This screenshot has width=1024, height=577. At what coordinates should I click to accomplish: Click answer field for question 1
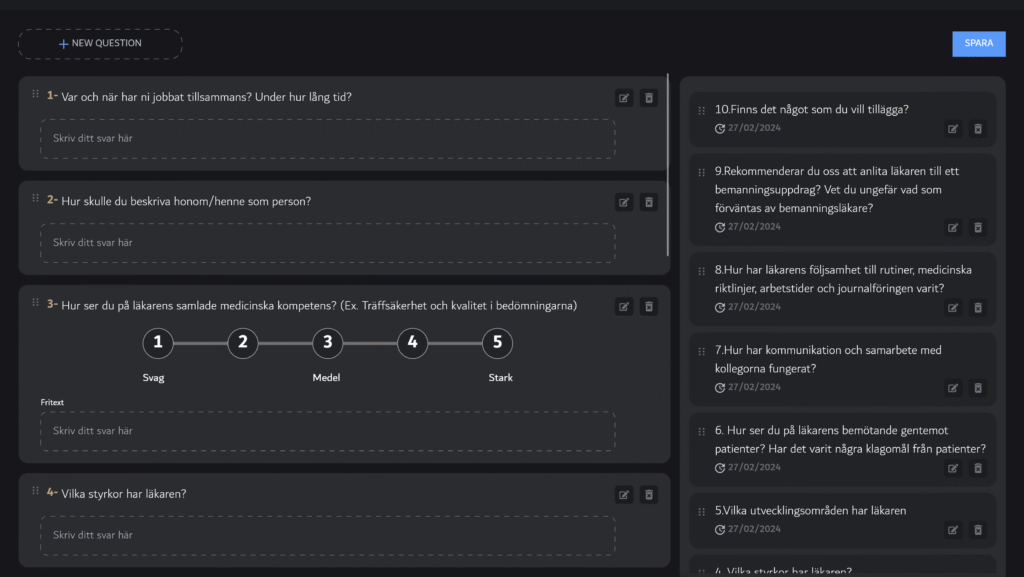tap(327, 139)
